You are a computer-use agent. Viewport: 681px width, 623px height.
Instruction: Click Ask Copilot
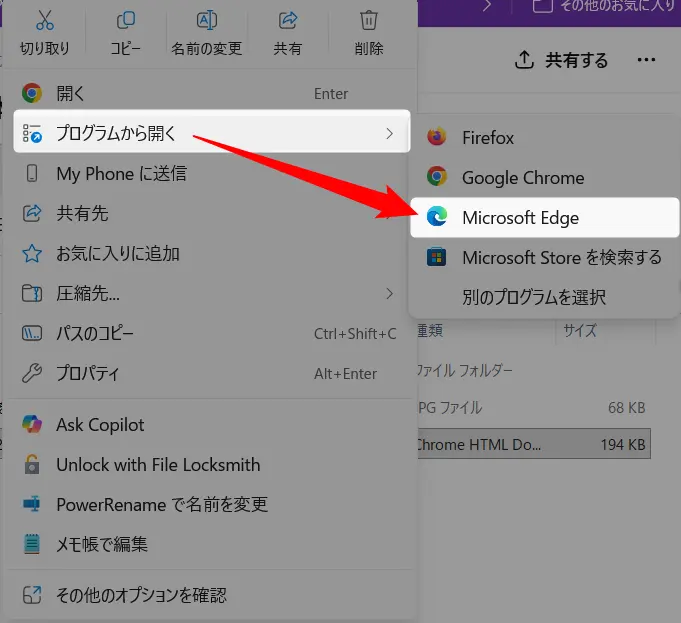click(x=100, y=425)
